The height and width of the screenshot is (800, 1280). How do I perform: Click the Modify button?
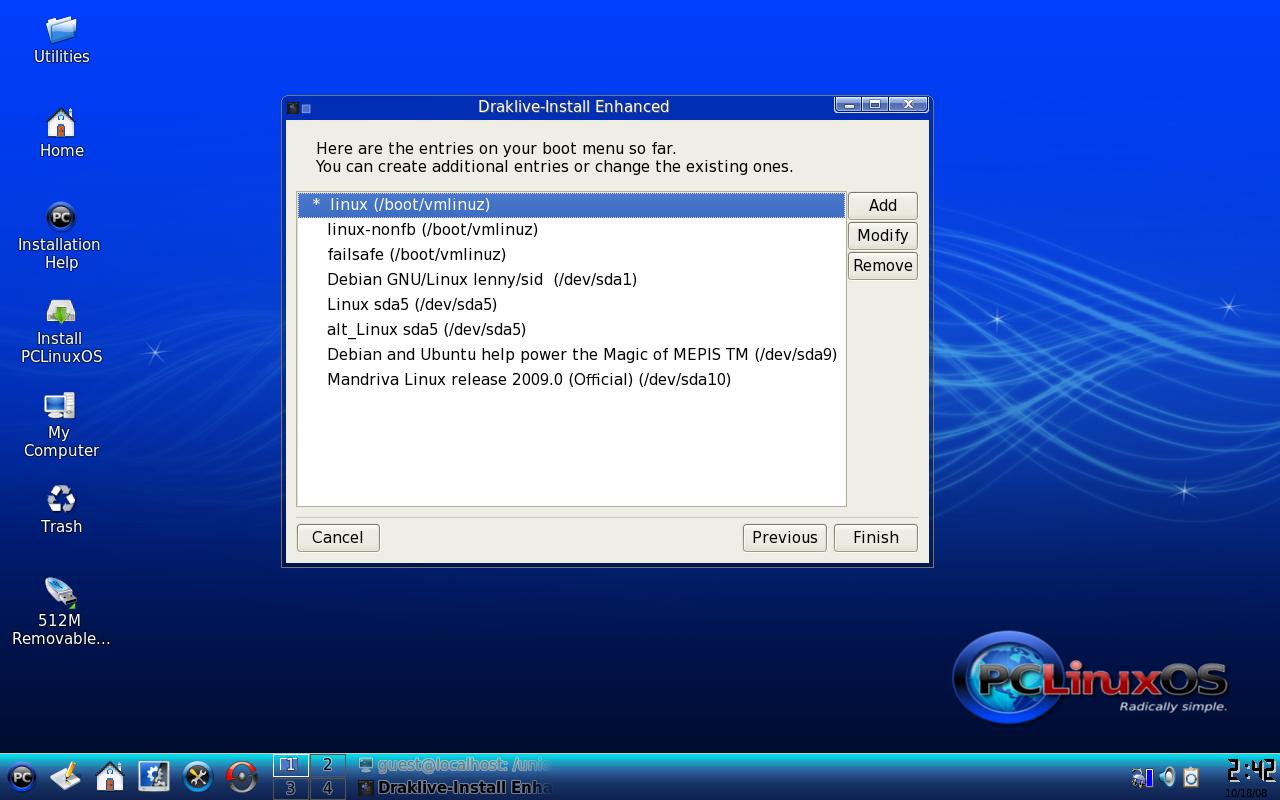[x=882, y=235]
